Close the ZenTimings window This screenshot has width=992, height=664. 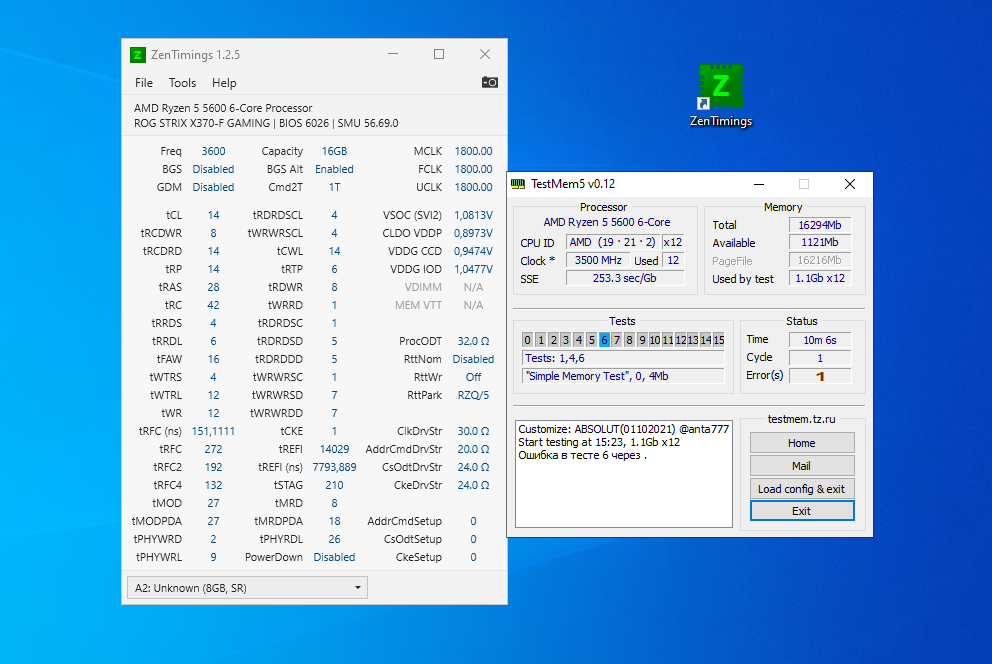484,54
